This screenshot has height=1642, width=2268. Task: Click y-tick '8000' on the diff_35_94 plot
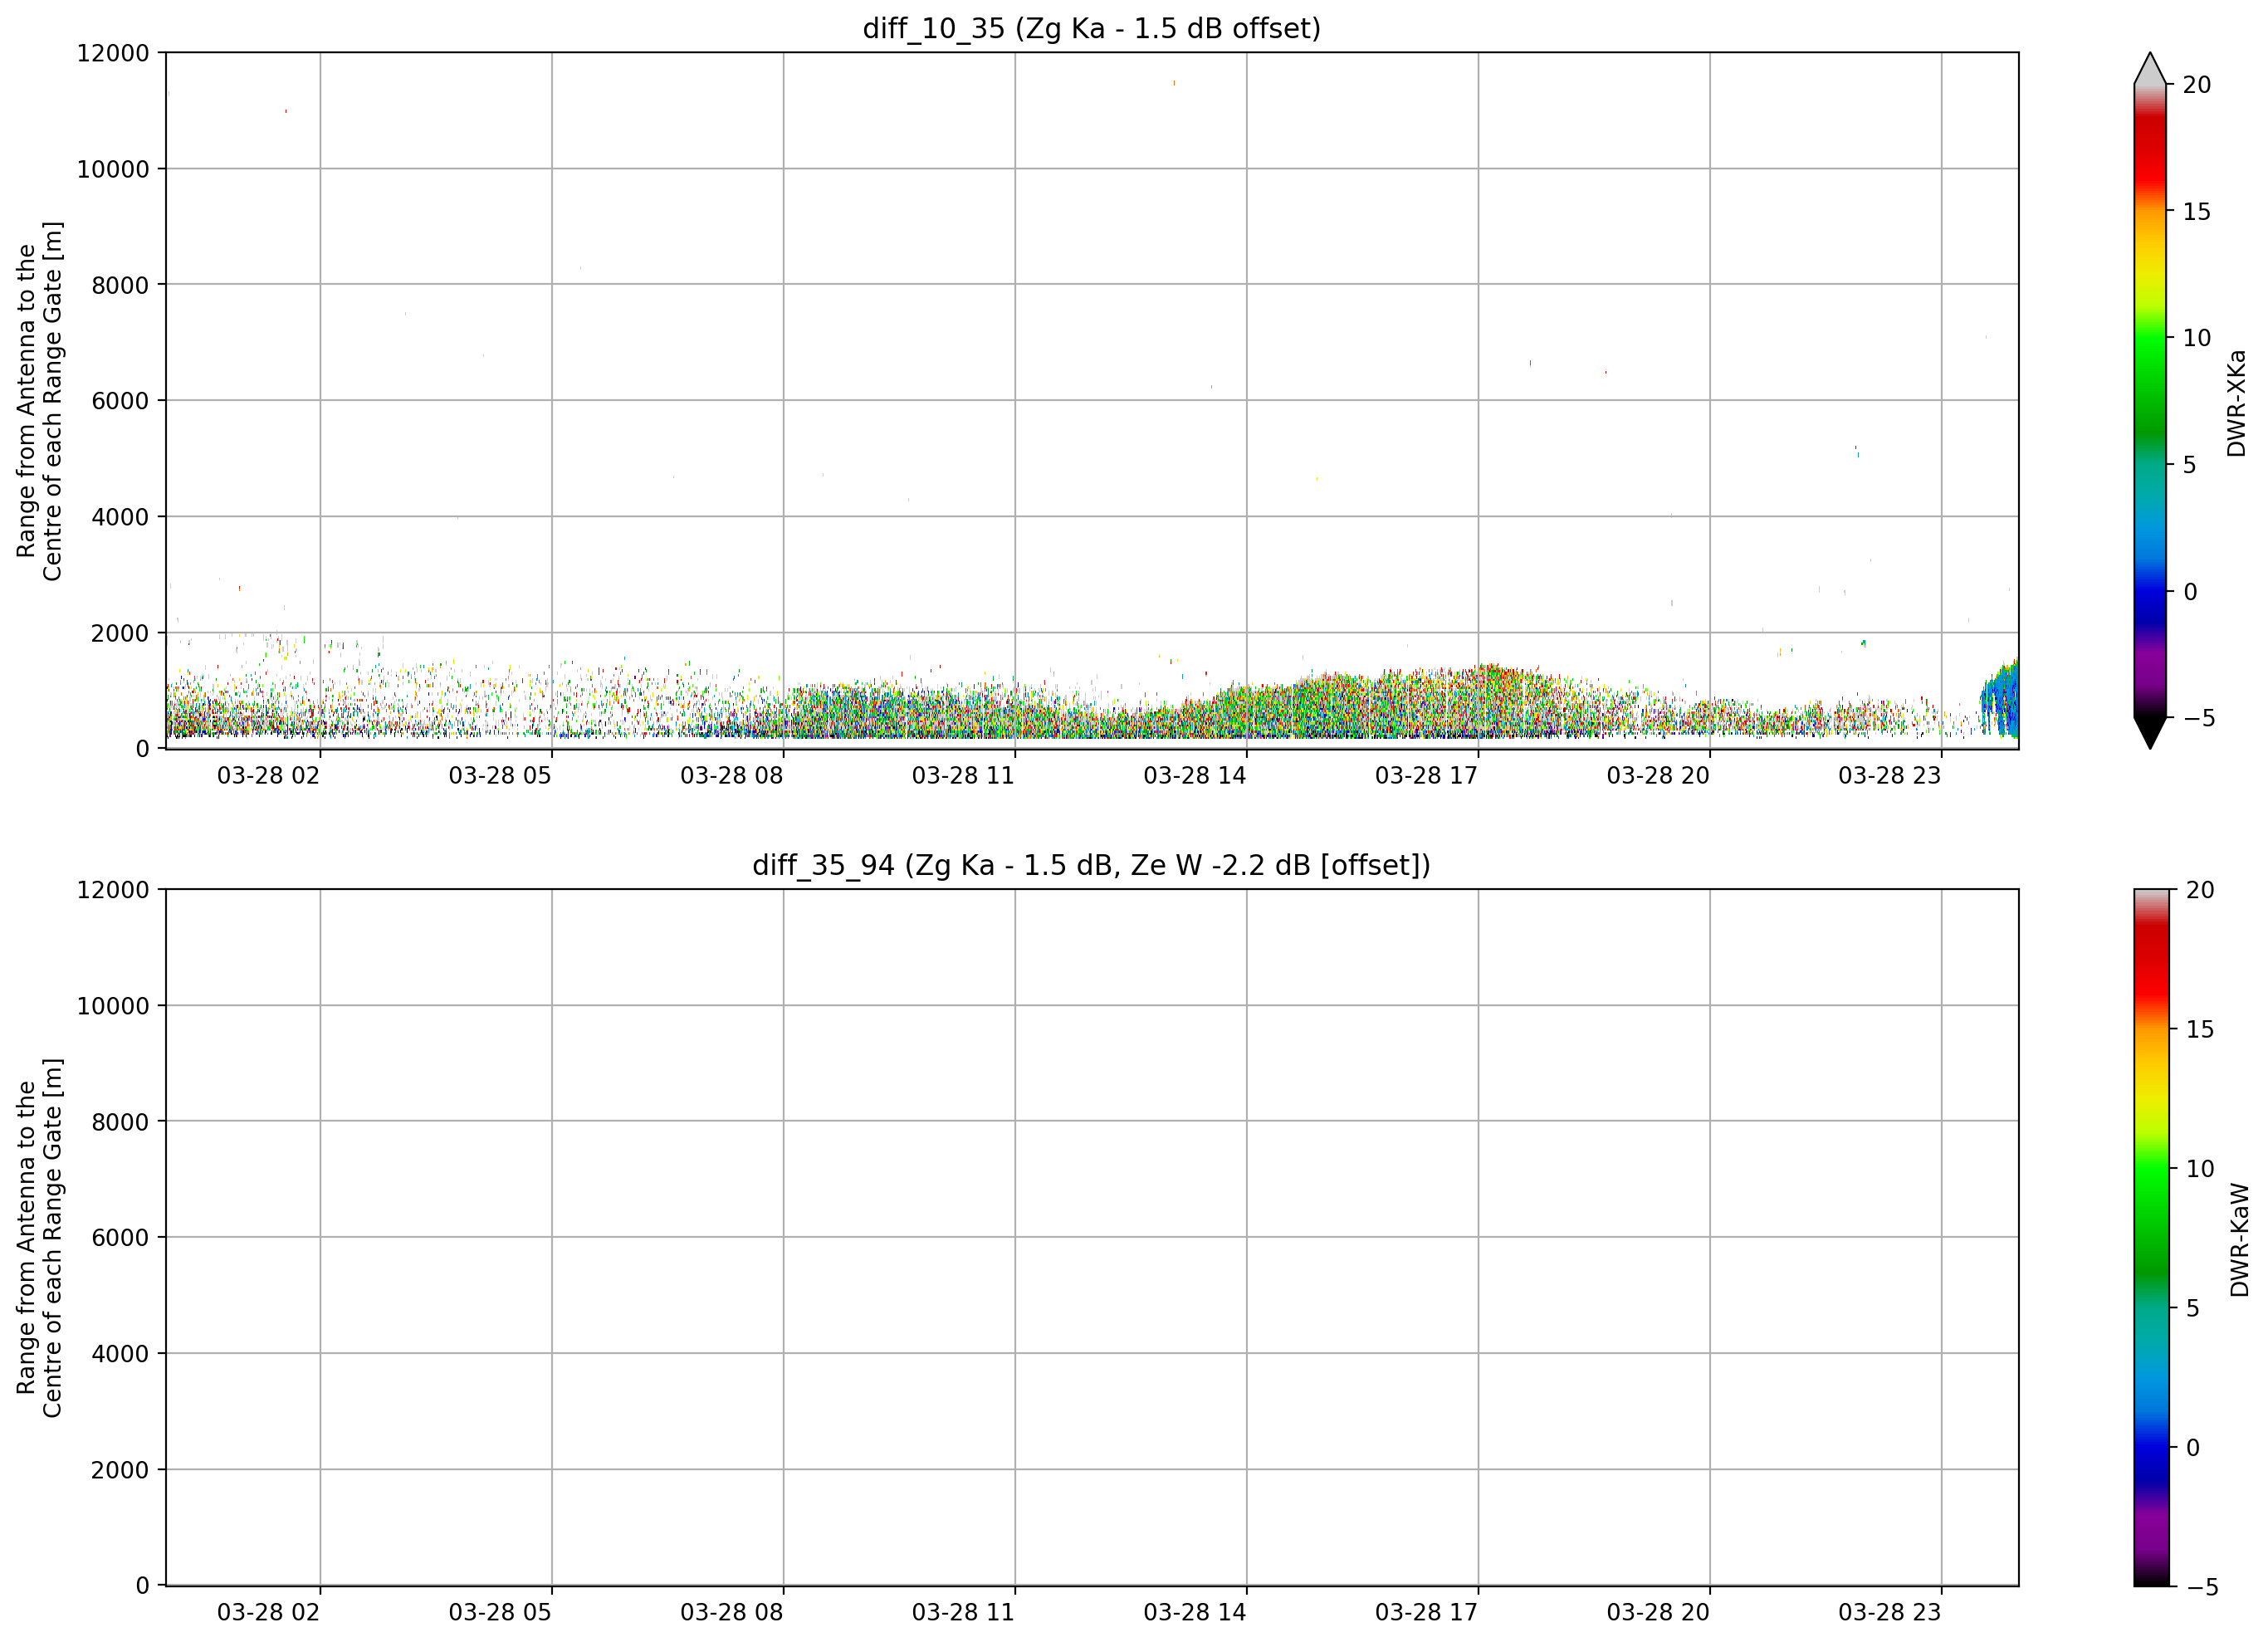[x=120, y=1122]
